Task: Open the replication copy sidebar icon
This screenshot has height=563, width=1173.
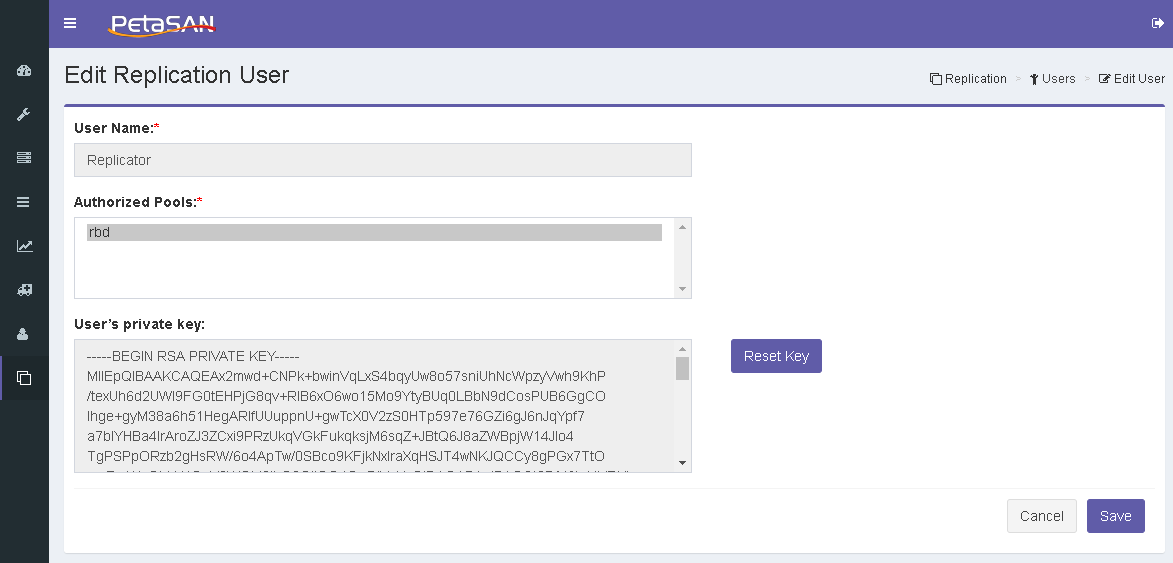Action: coord(24,378)
